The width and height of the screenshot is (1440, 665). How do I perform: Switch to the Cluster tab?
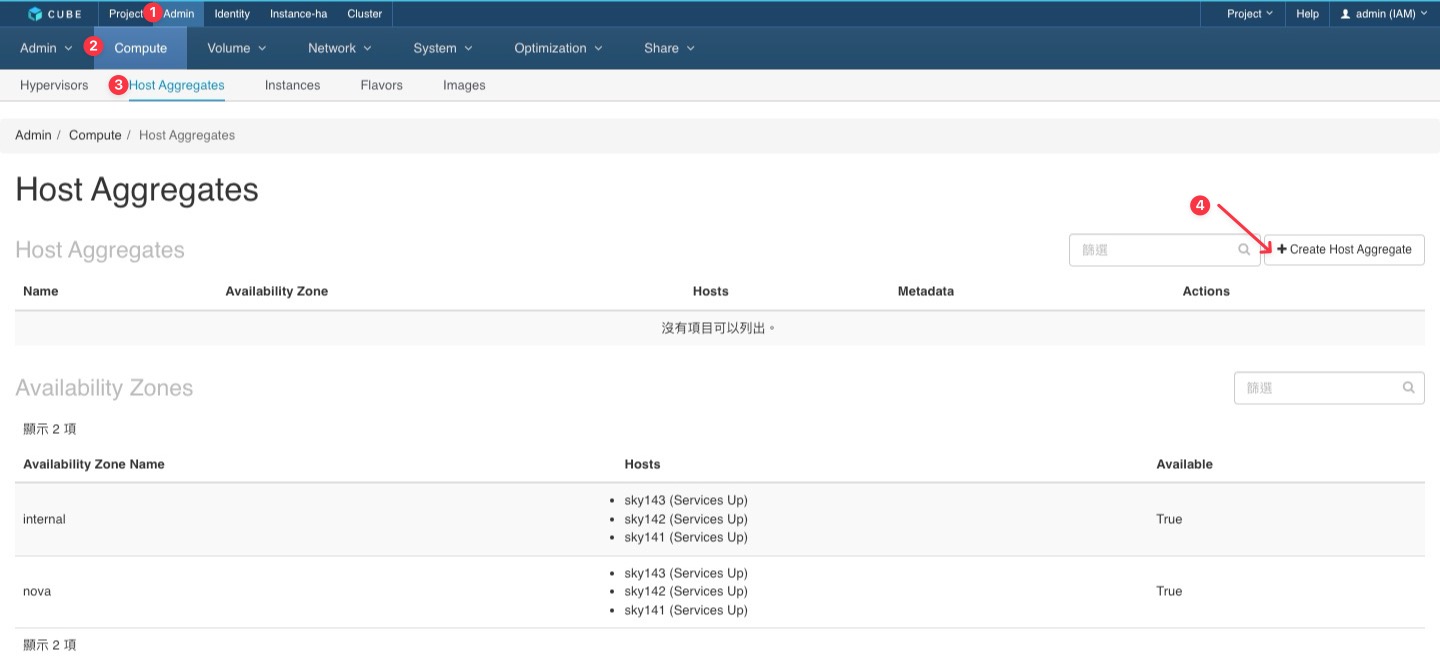point(365,14)
